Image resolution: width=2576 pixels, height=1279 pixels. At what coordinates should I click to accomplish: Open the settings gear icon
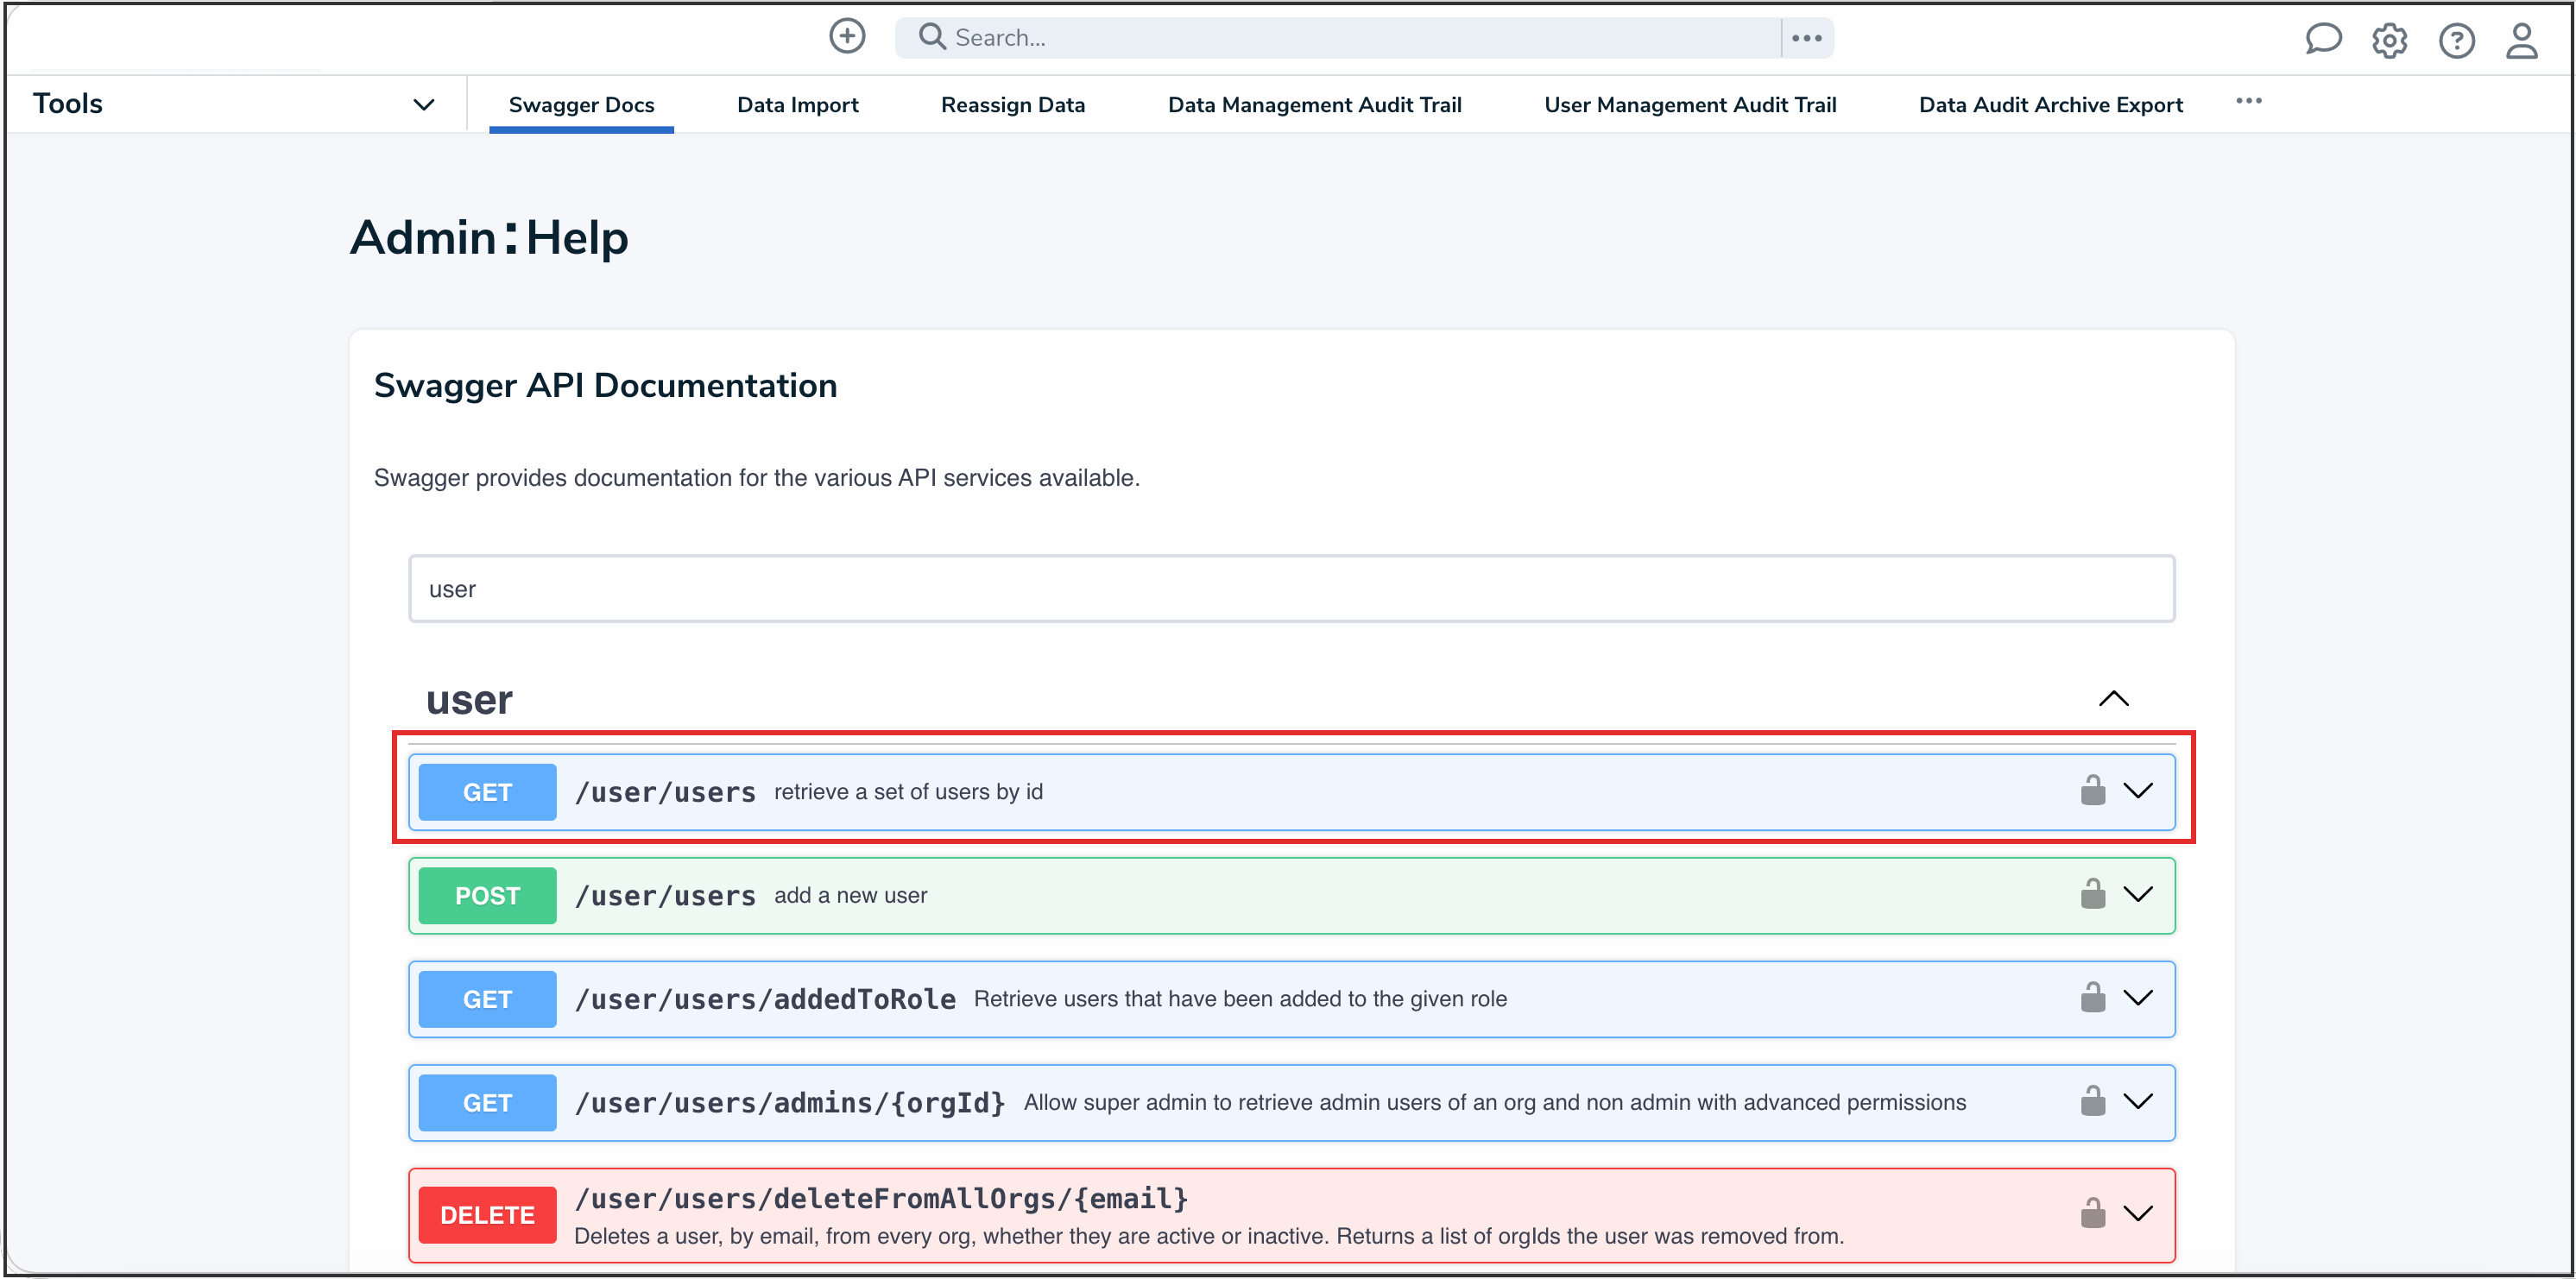2390,40
